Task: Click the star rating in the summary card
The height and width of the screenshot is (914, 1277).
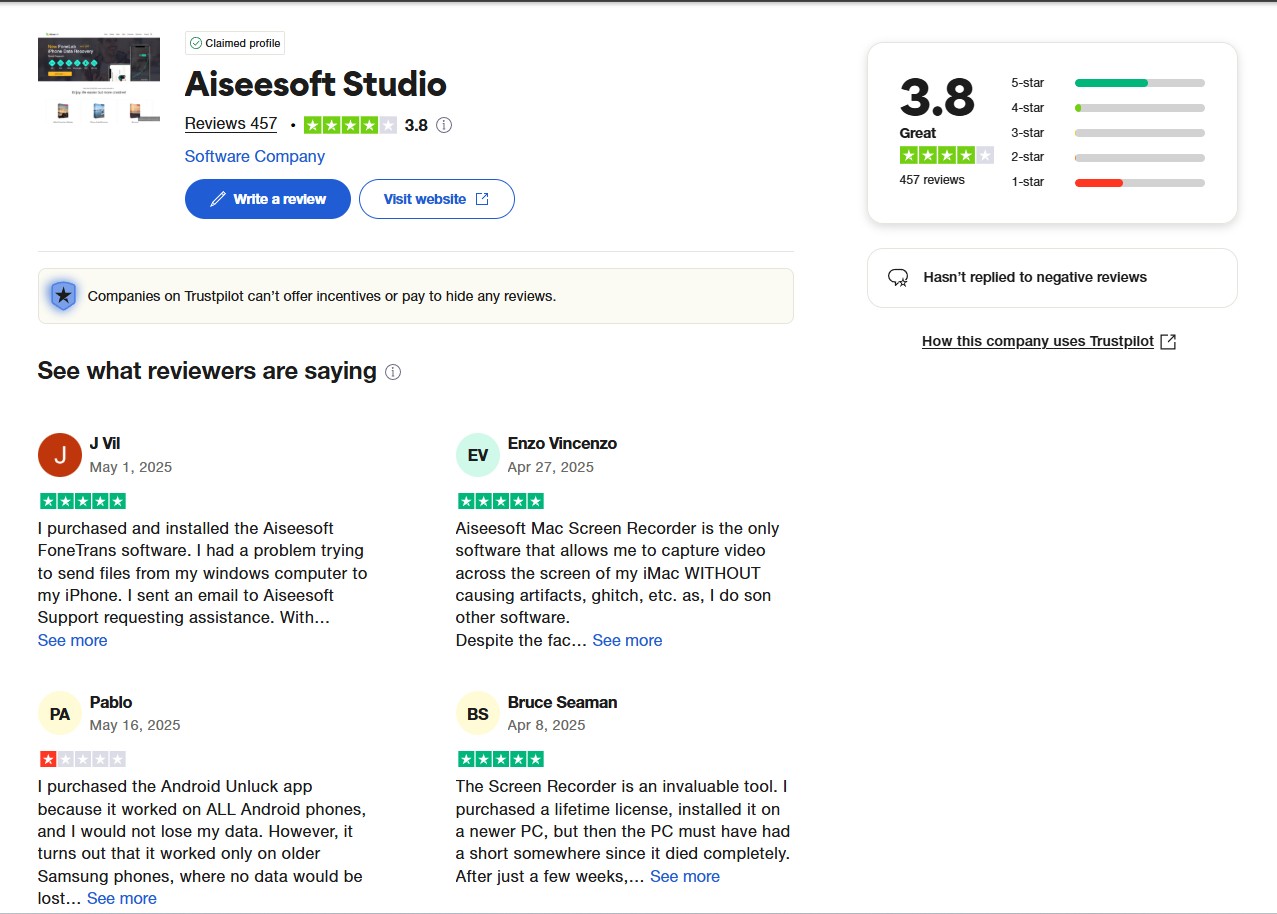Action: coord(947,155)
